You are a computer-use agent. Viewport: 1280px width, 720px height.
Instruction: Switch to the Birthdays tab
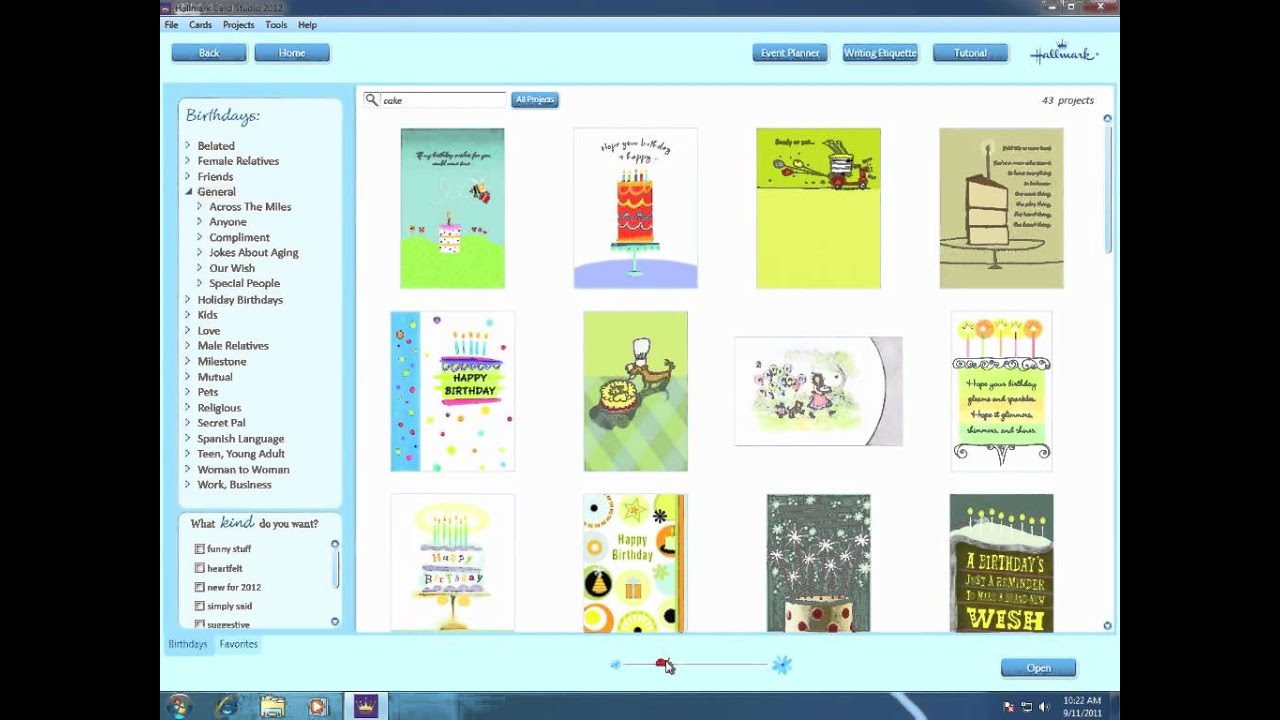[187, 644]
